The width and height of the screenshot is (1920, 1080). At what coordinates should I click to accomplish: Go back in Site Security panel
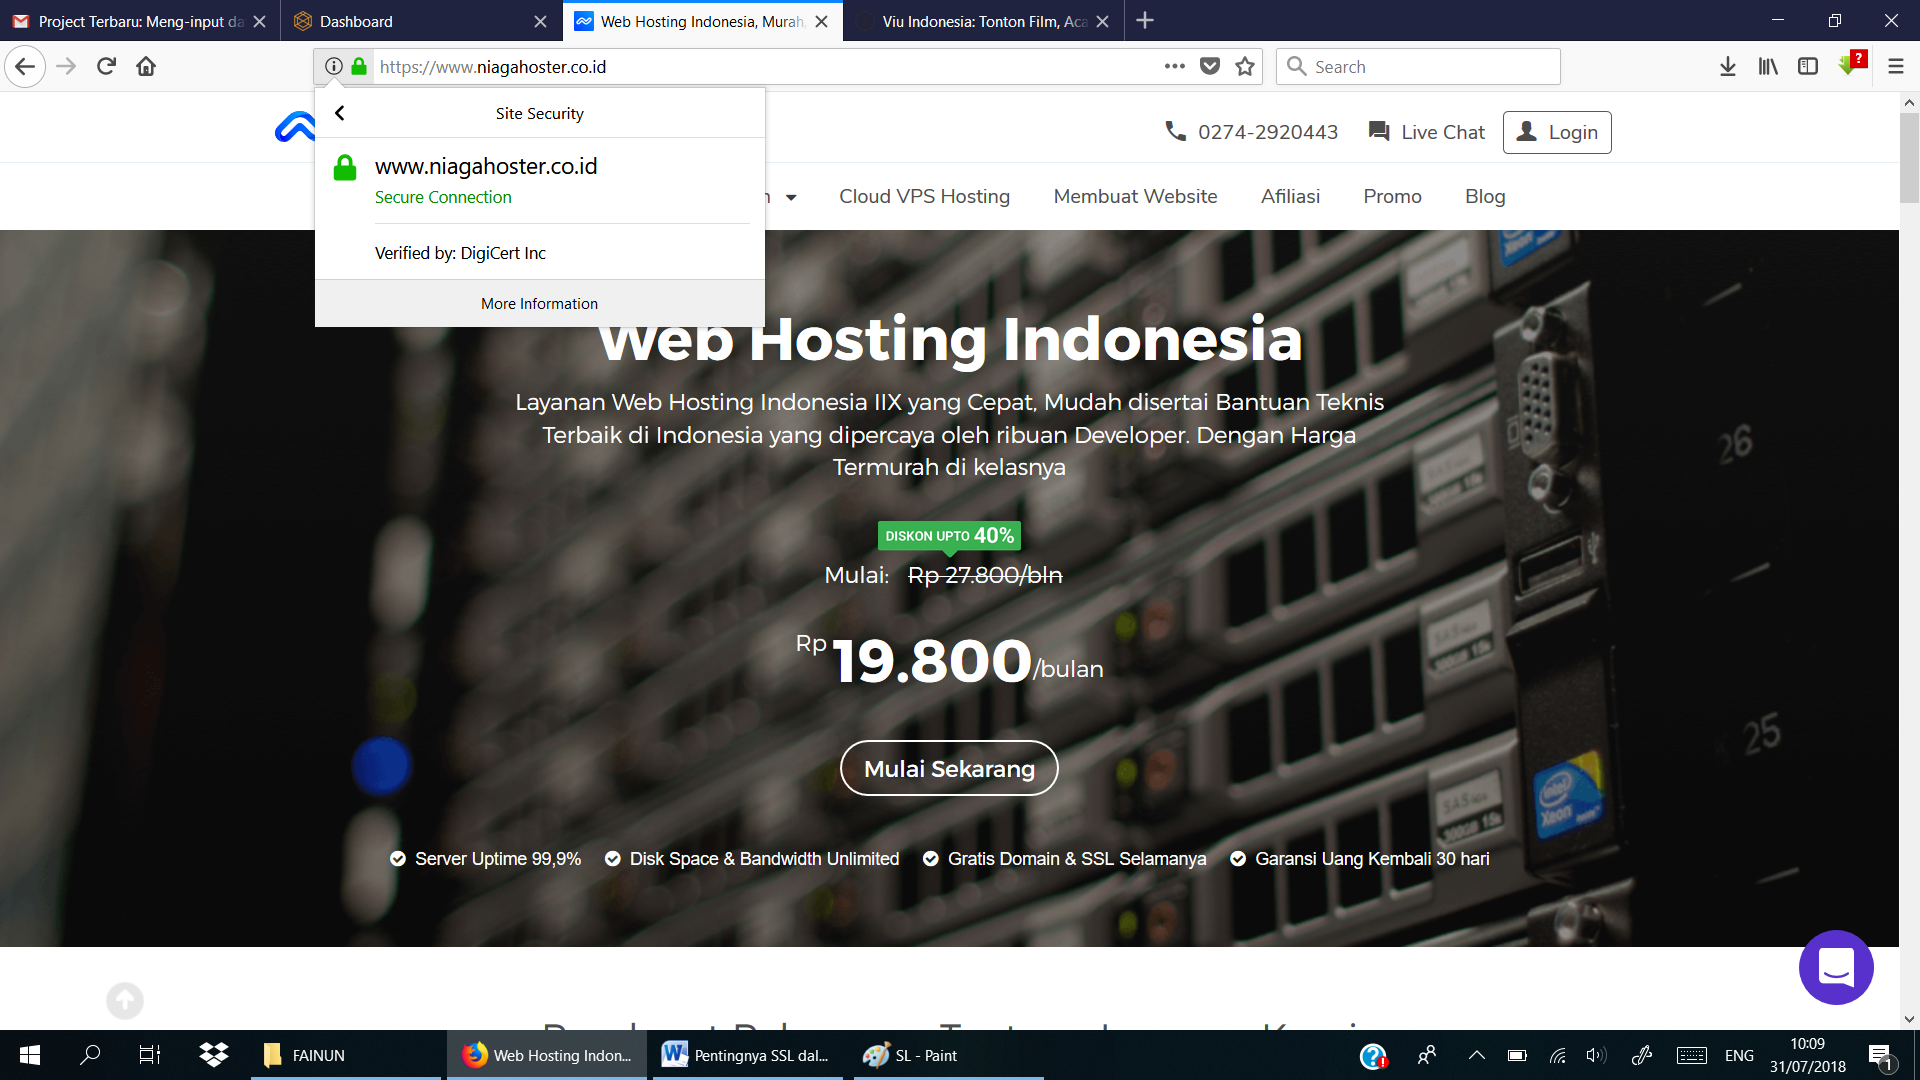click(340, 113)
